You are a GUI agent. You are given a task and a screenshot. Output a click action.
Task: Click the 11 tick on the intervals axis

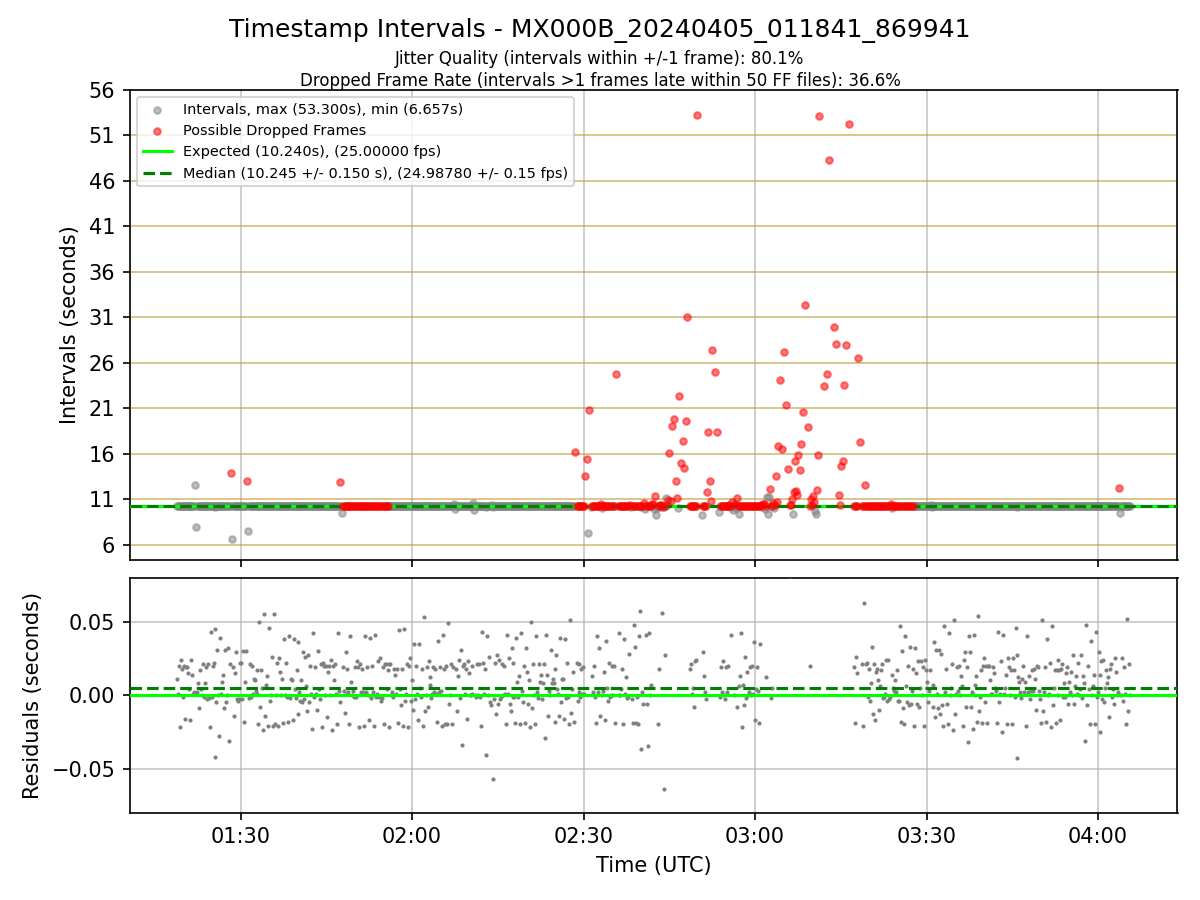click(104, 500)
